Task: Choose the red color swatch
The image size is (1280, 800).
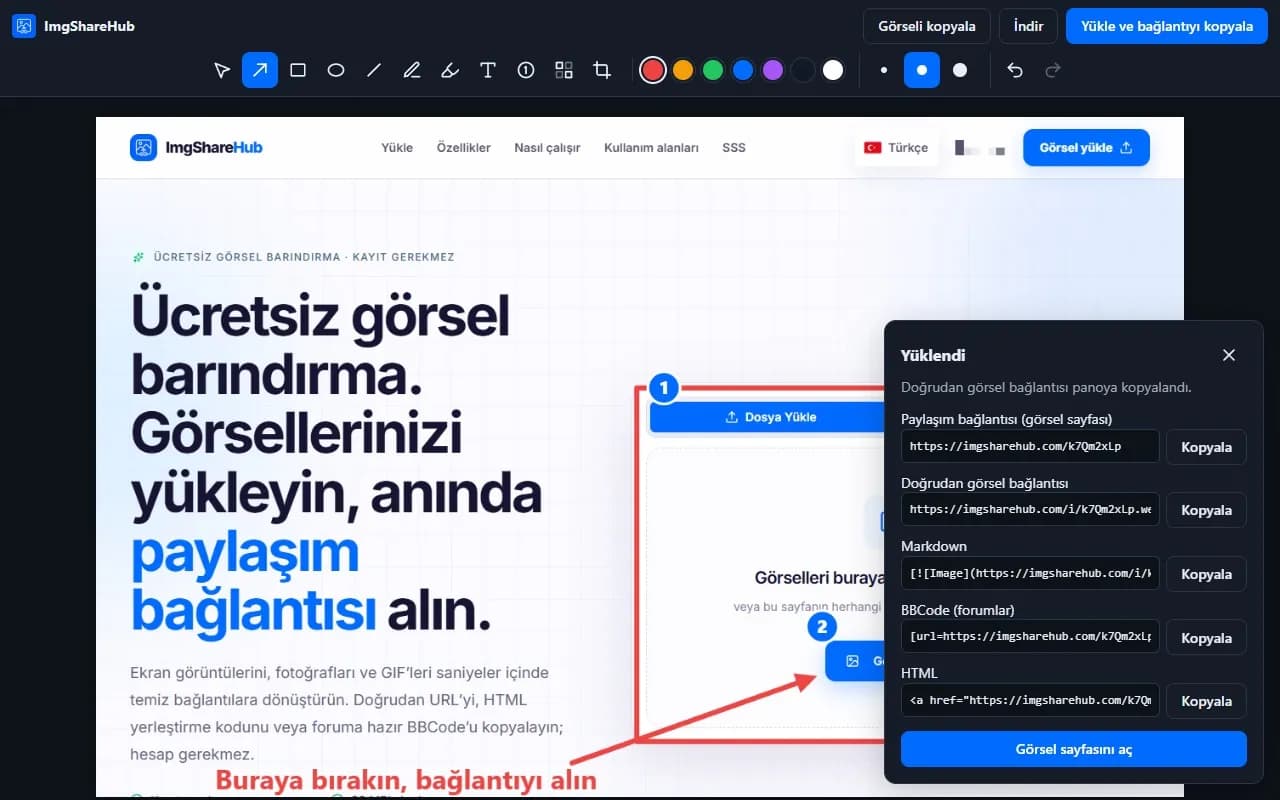Action: pyautogui.click(x=653, y=70)
